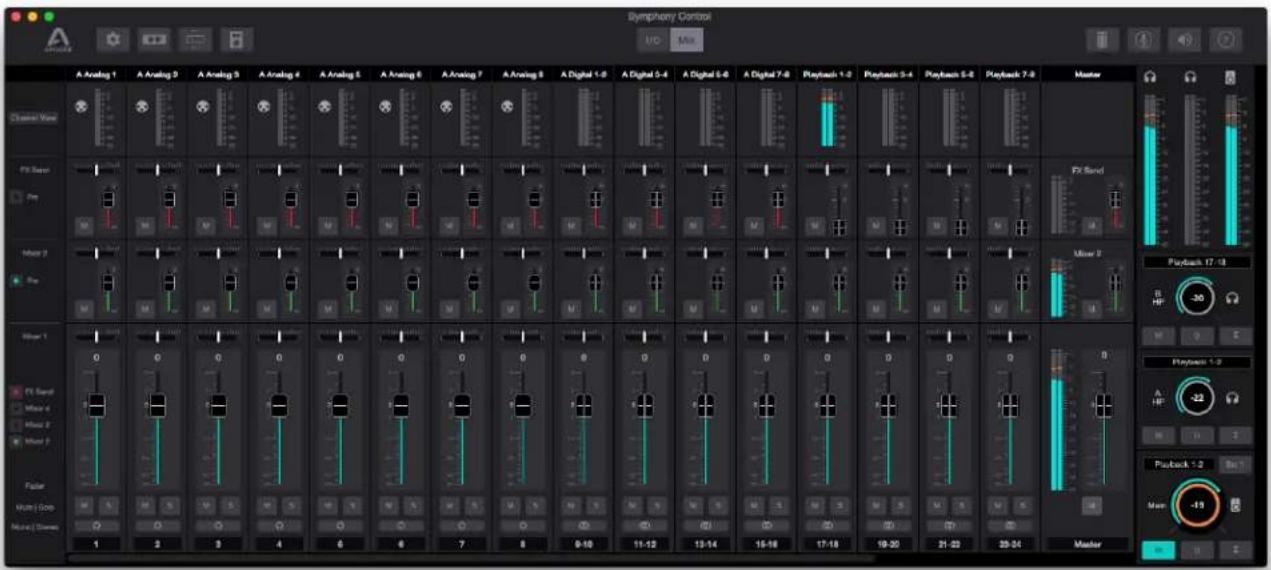This screenshot has width=1271, height=570.
Task: Open the Playback 17-18 source dropdown for headphone B
Action: tap(1196, 261)
